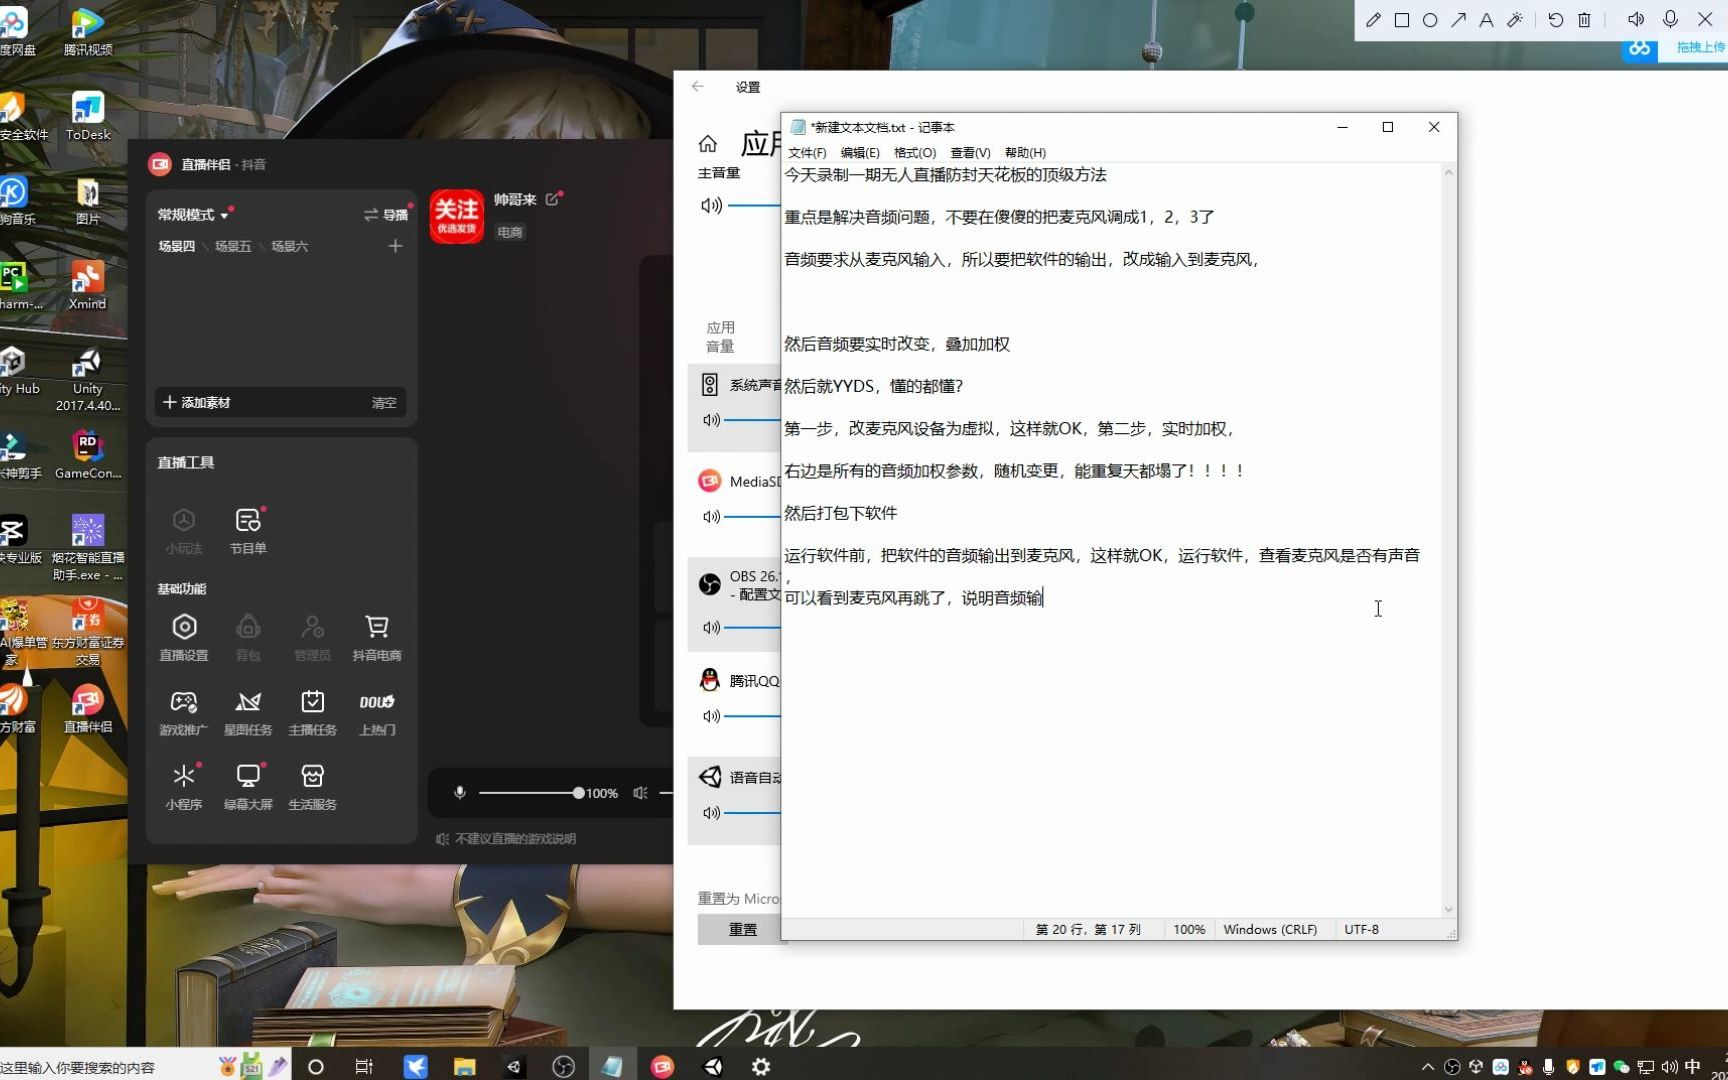The image size is (1728, 1080).
Task: Open 查看(V) menu in Notepad
Action: (x=970, y=153)
